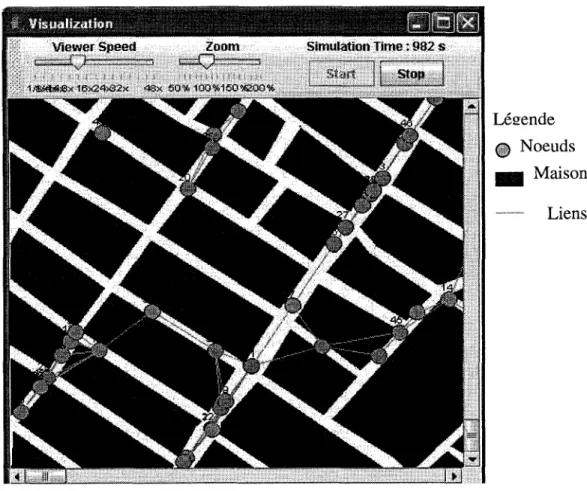Click the Zoom slider thumb
This screenshot has width=587, height=491.
point(206,62)
